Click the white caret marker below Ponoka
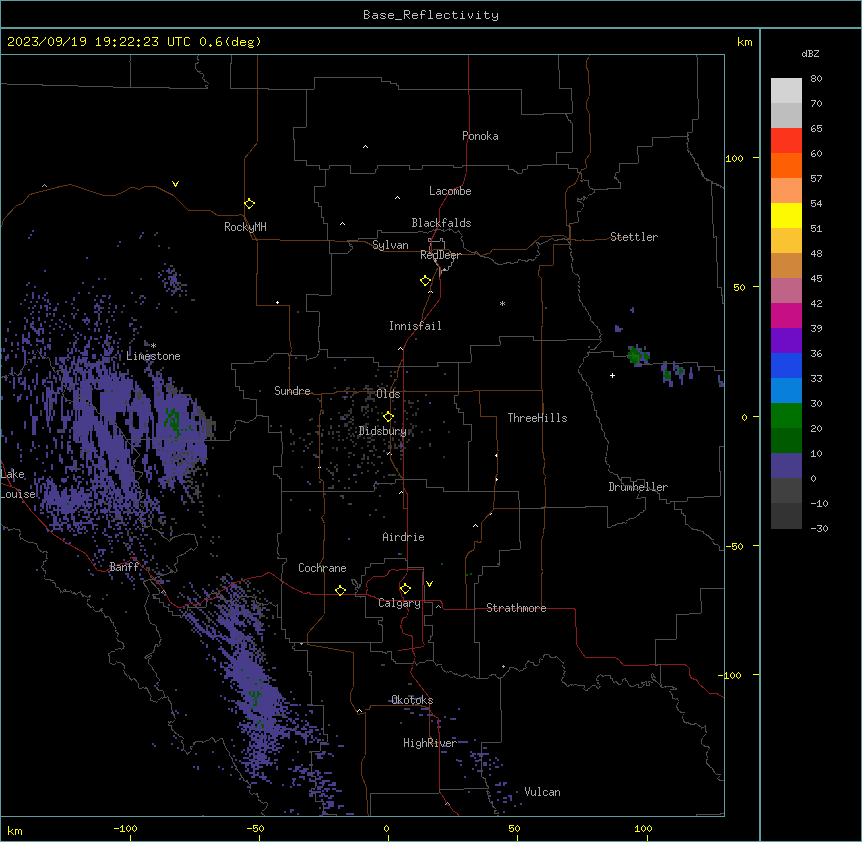 point(366,147)
